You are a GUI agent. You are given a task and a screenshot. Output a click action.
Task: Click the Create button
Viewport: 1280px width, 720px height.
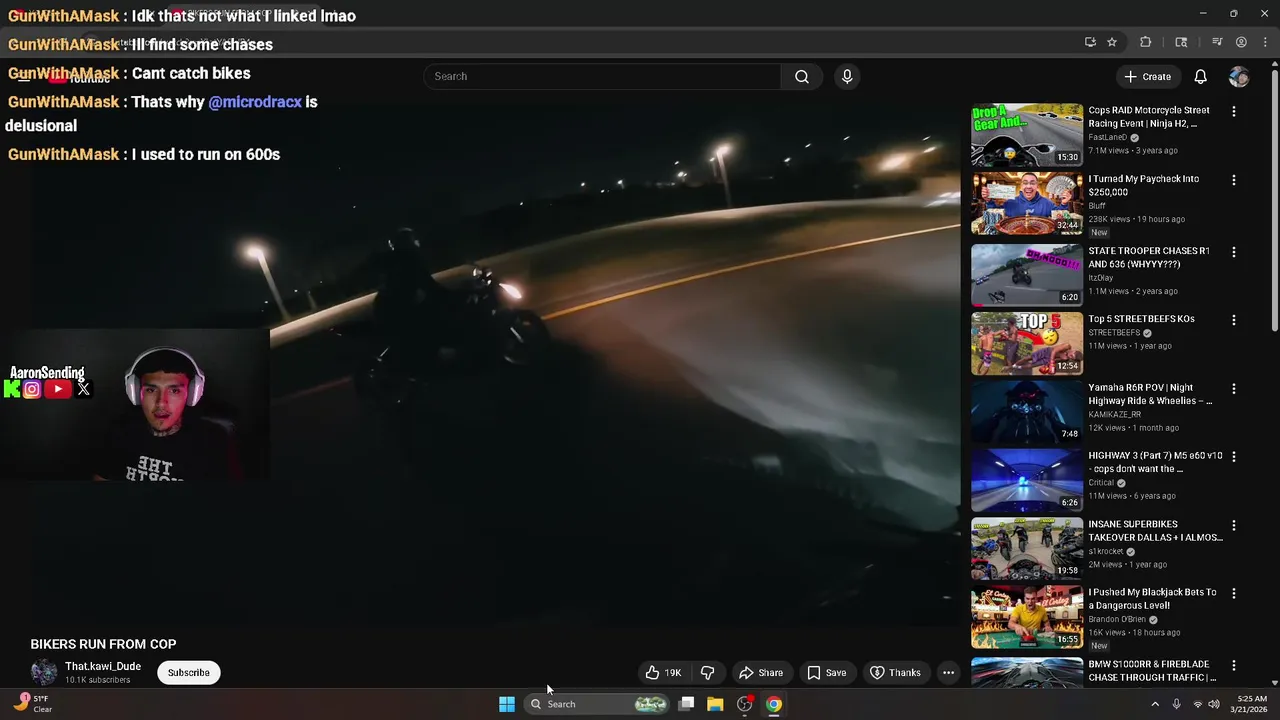[x=1147, y=77]
